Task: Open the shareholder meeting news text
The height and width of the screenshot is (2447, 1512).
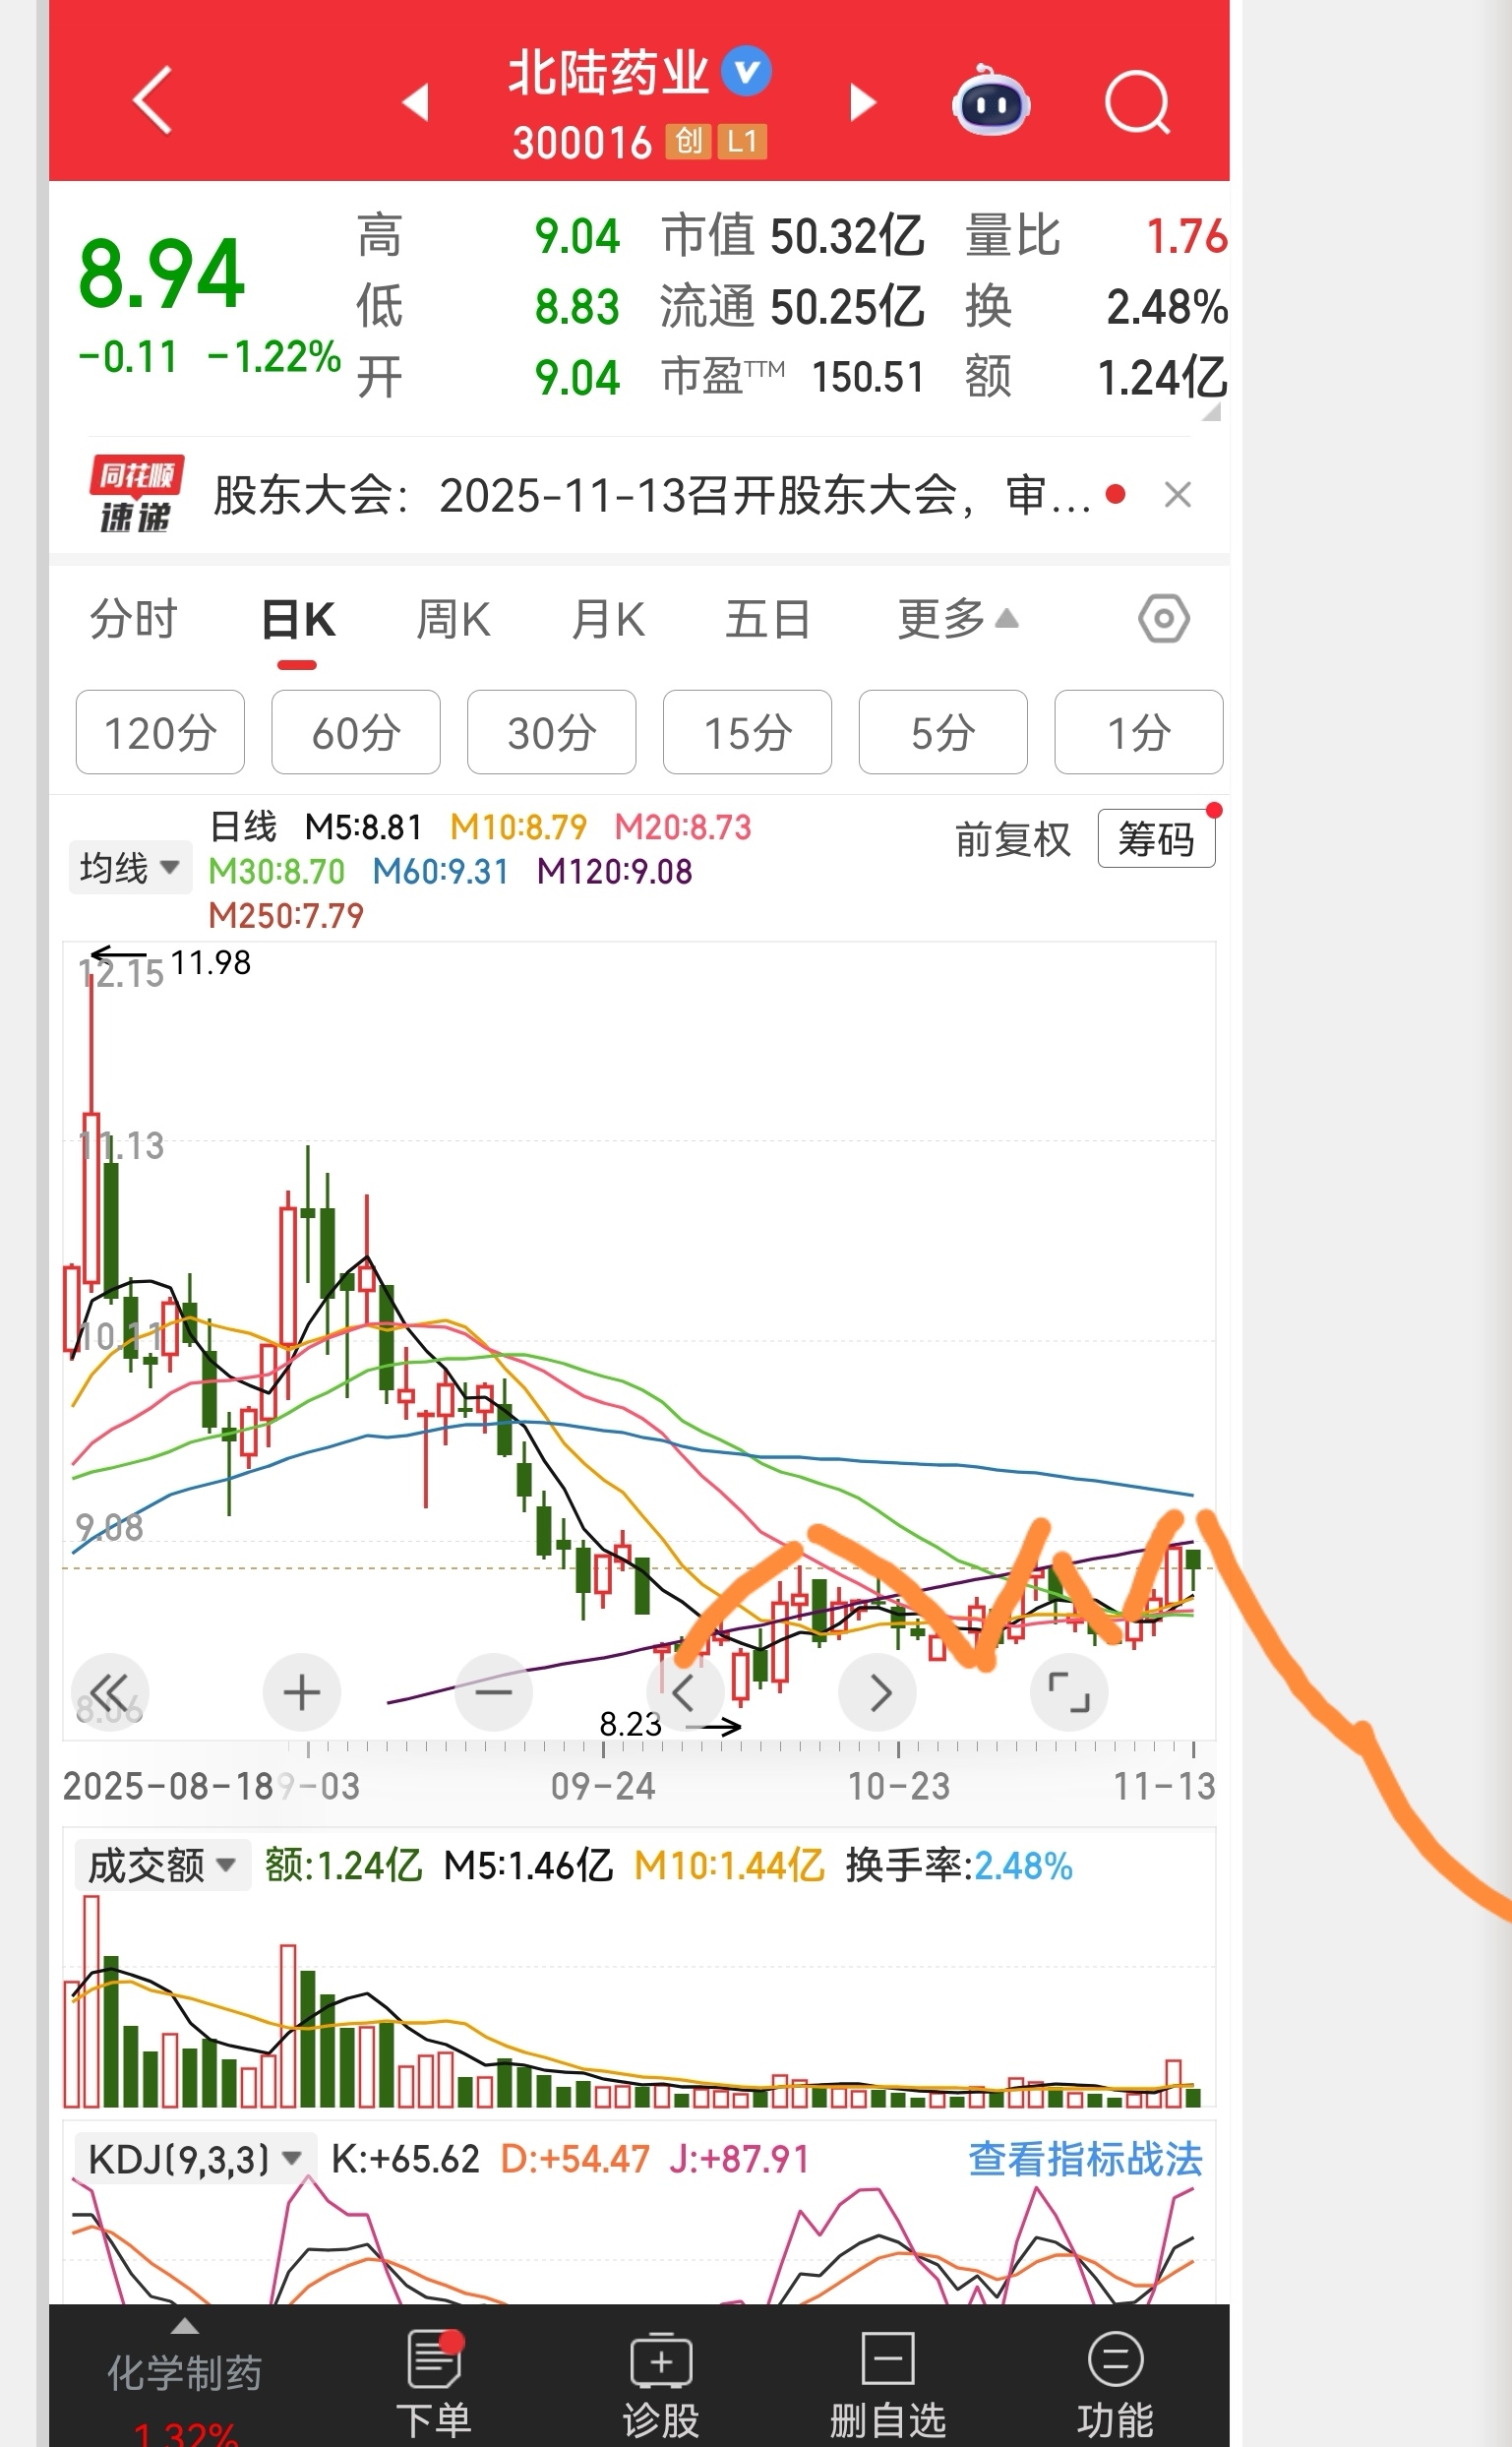Action: pos(652,495)
